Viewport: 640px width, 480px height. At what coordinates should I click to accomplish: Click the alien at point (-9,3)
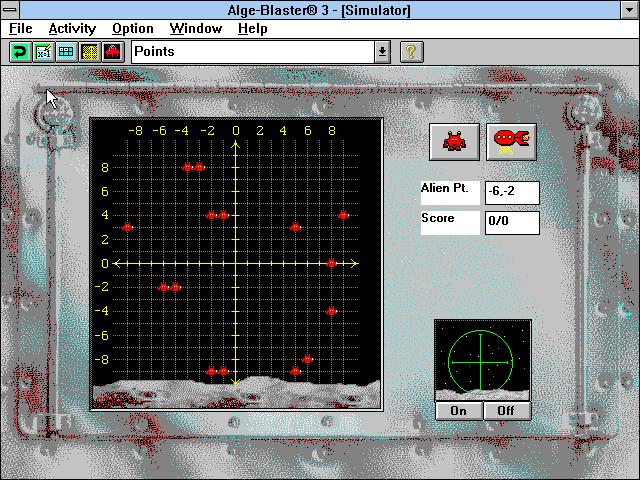coord(127,227)
